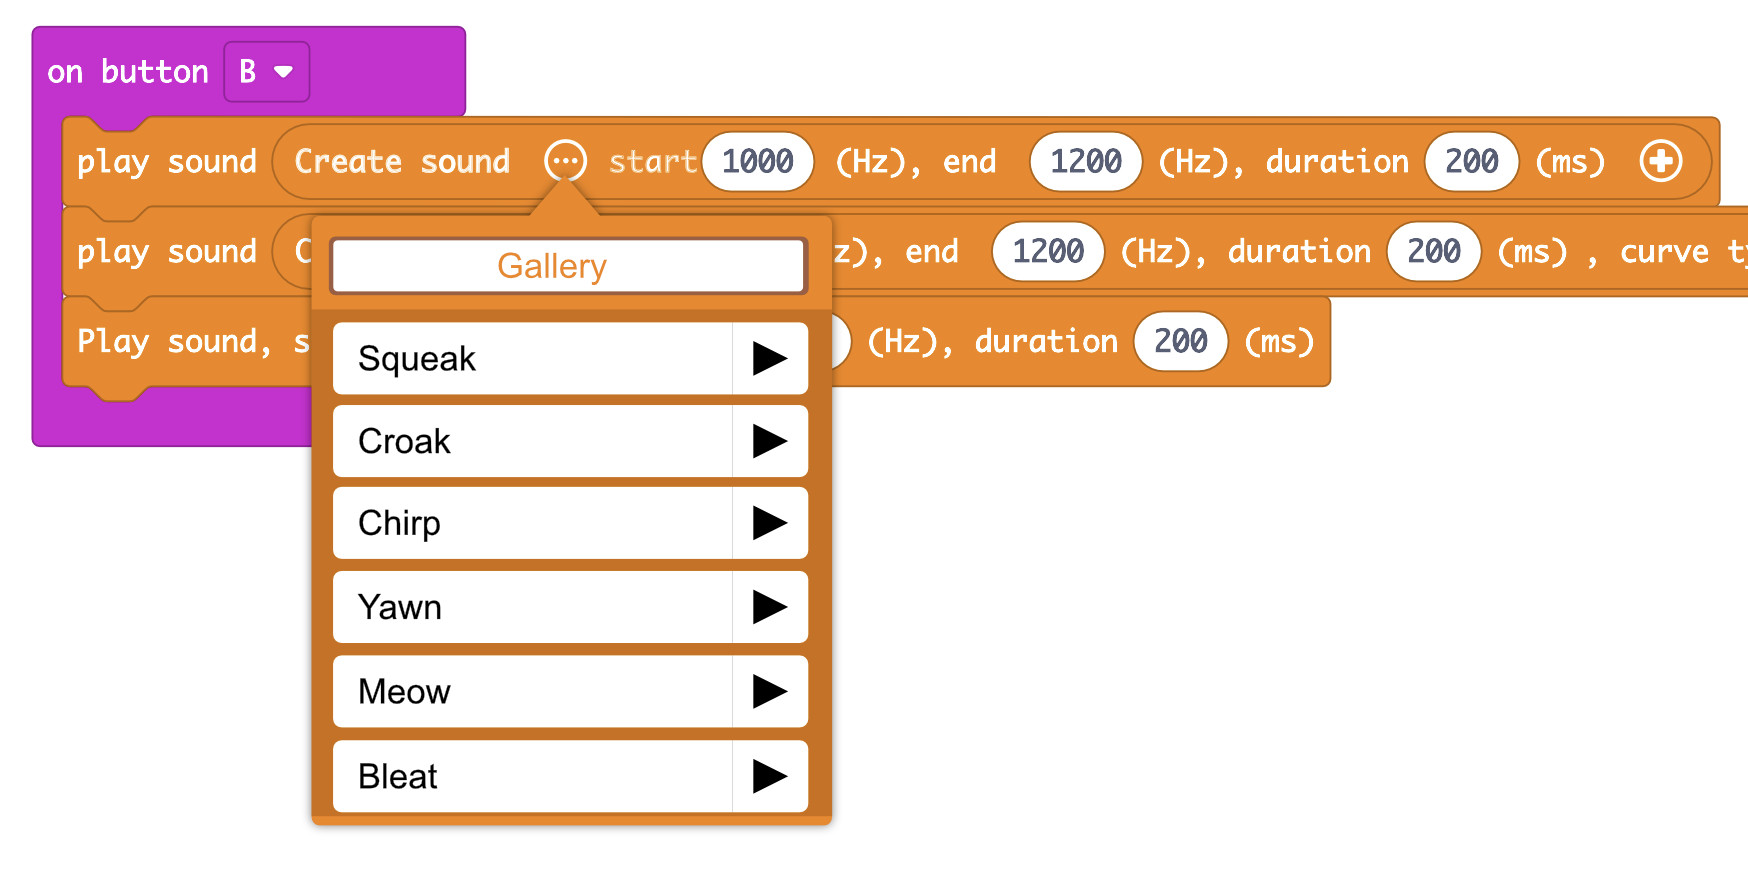1748x894 pixels.
Task: Play the Yawn sound preview
Action: coord(771,607)
